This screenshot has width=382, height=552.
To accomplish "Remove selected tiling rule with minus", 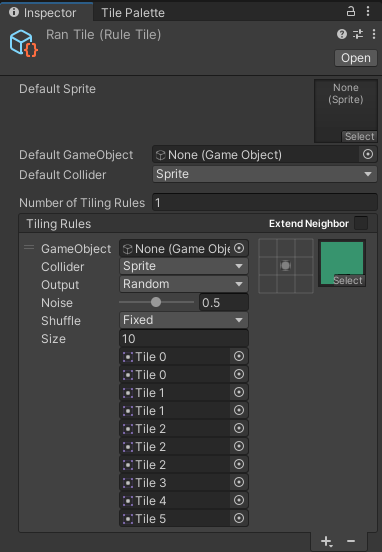I will coord(351,541).
